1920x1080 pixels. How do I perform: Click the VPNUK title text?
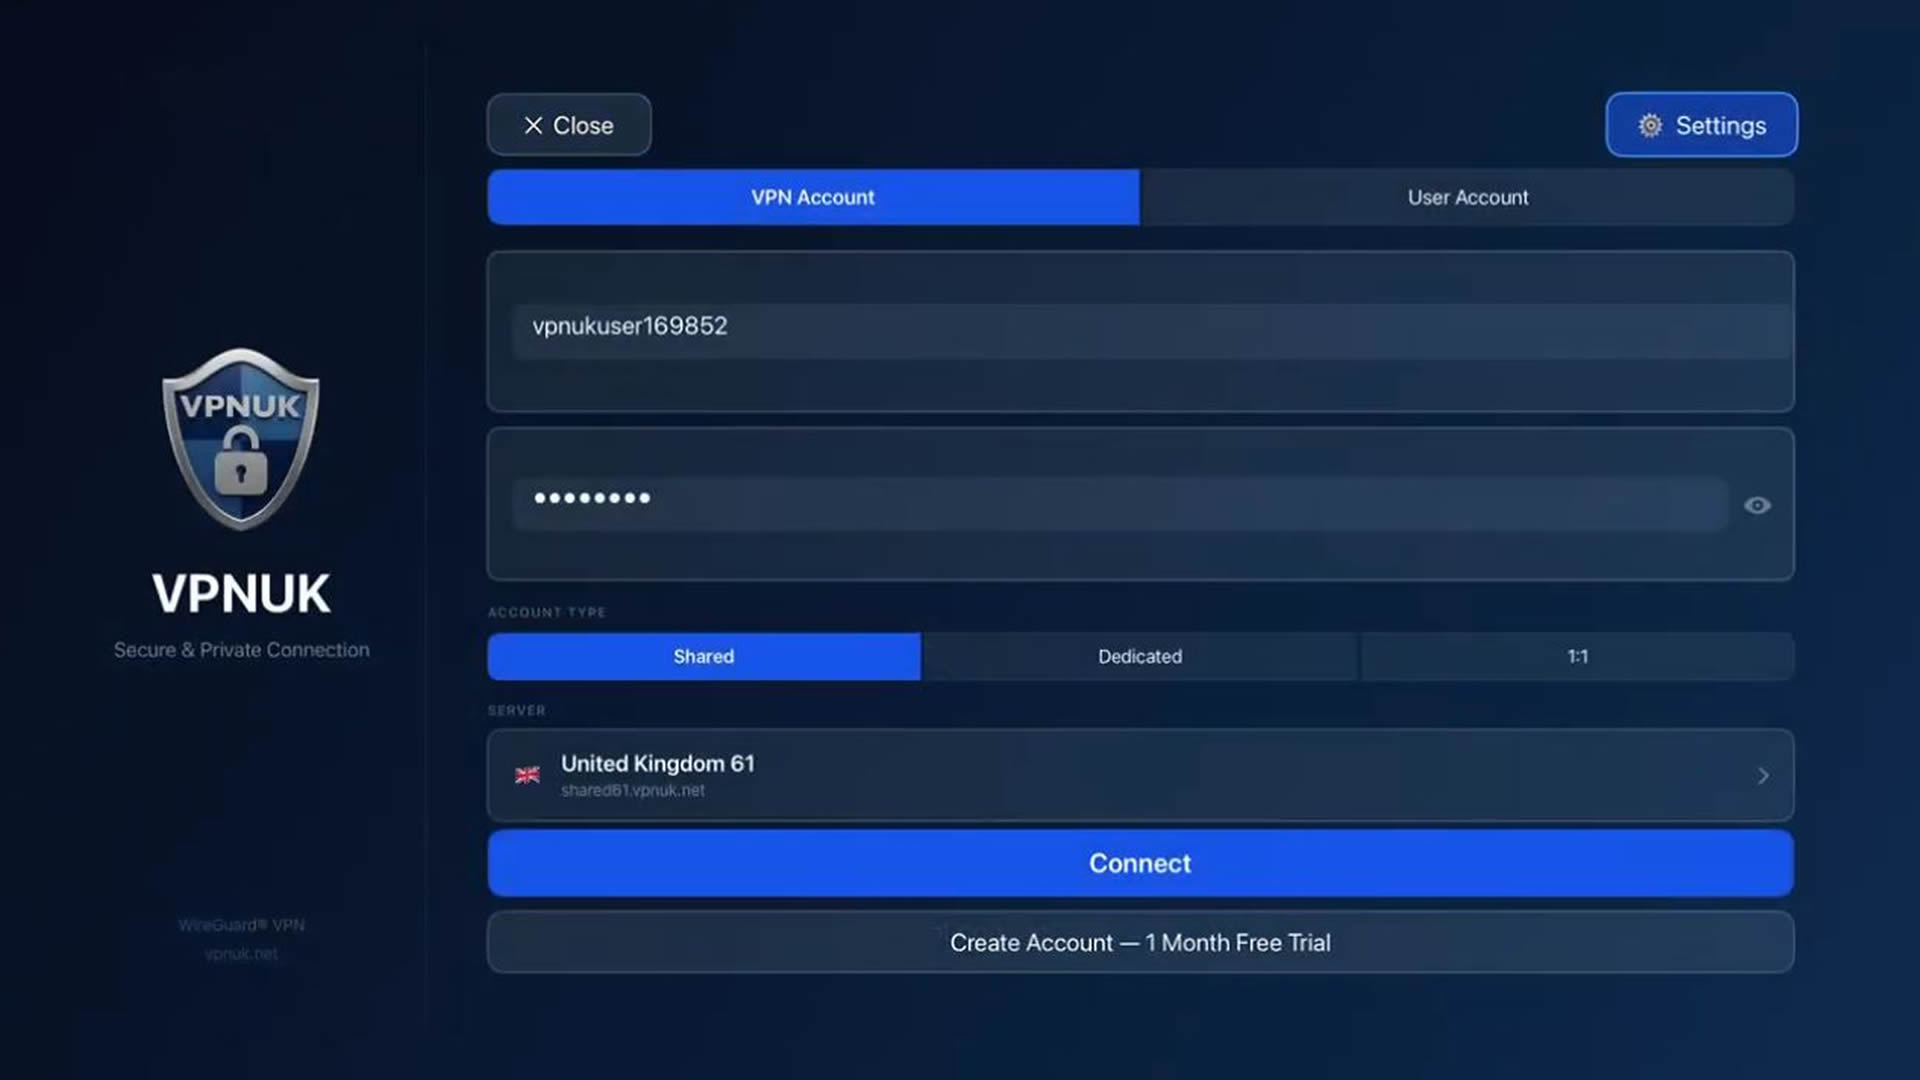tap(241, 594)
